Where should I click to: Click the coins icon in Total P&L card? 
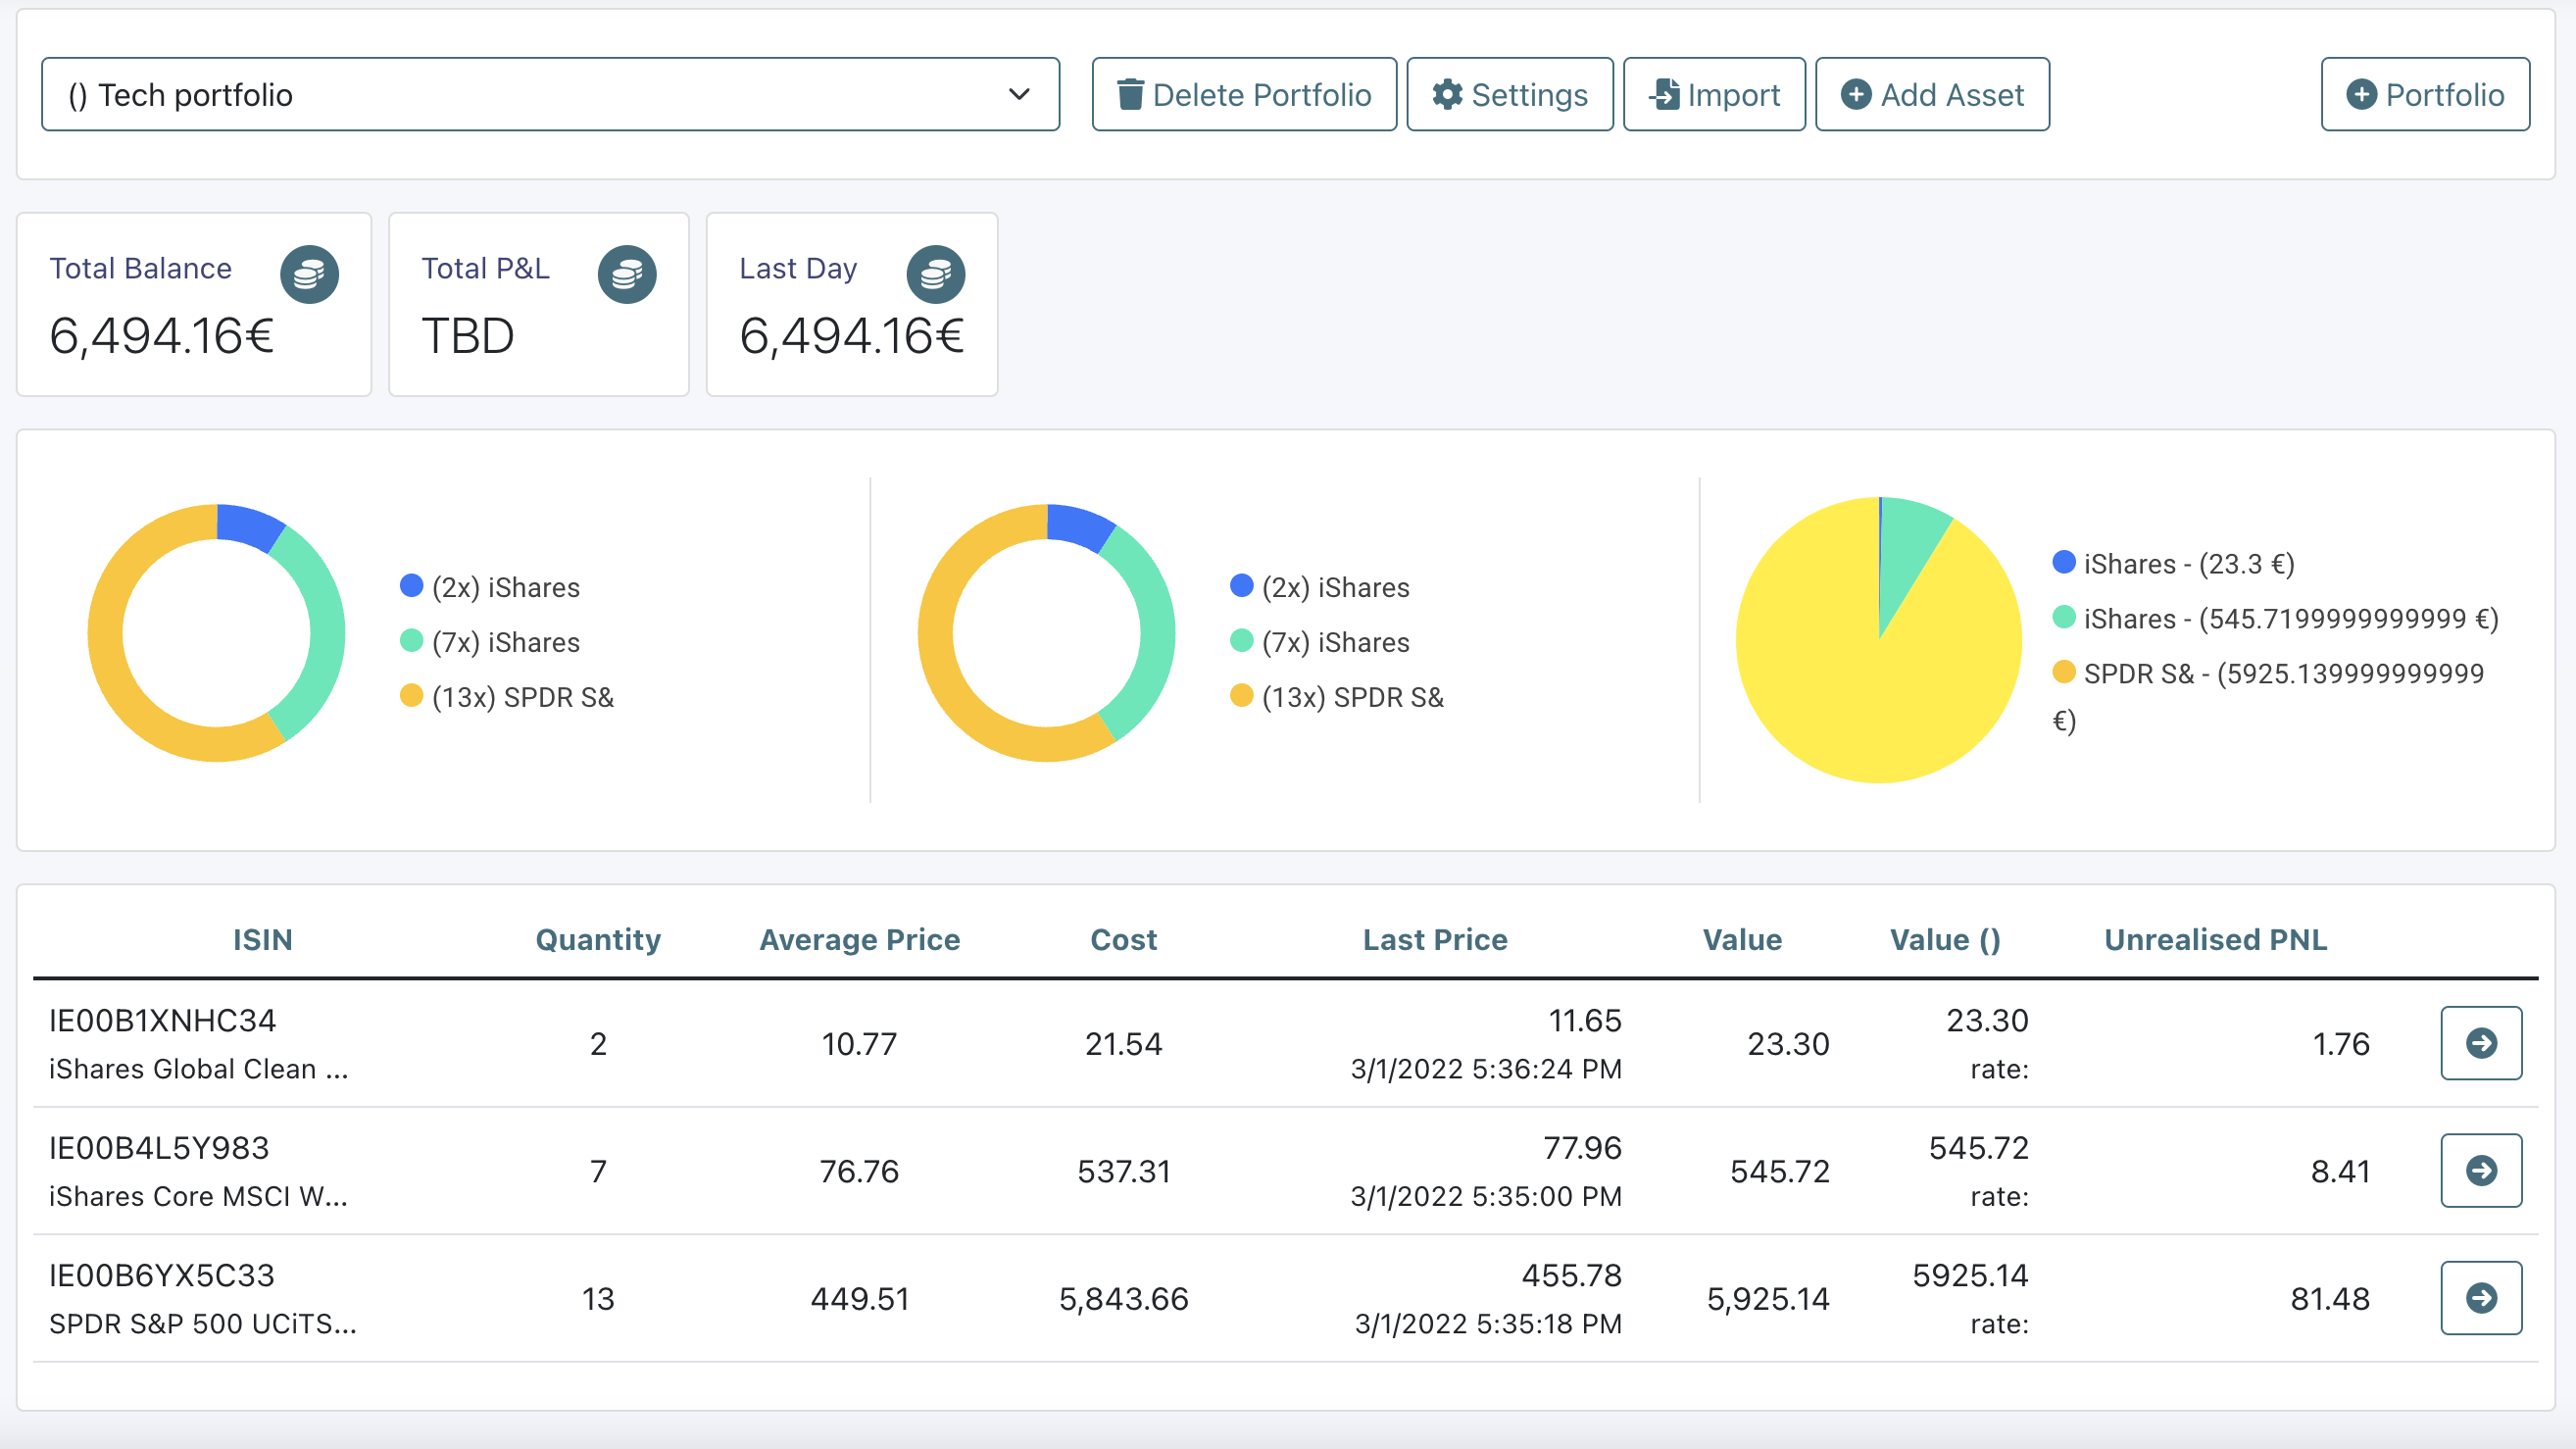tap(627, 274)
